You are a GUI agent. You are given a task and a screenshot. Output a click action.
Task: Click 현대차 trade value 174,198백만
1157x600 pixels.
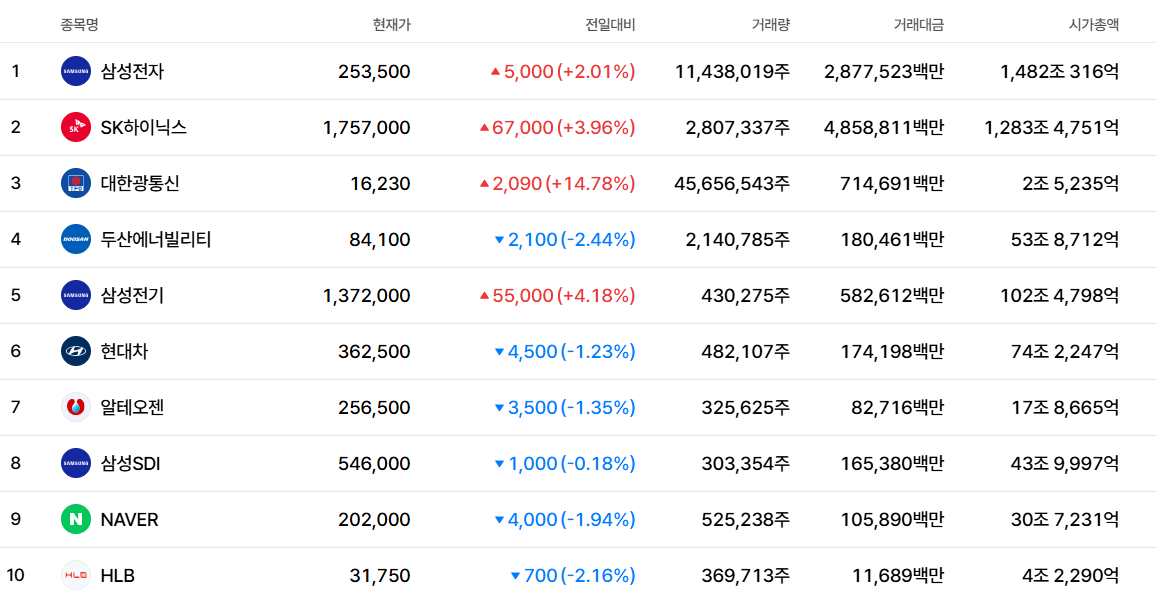coord(892,352)
